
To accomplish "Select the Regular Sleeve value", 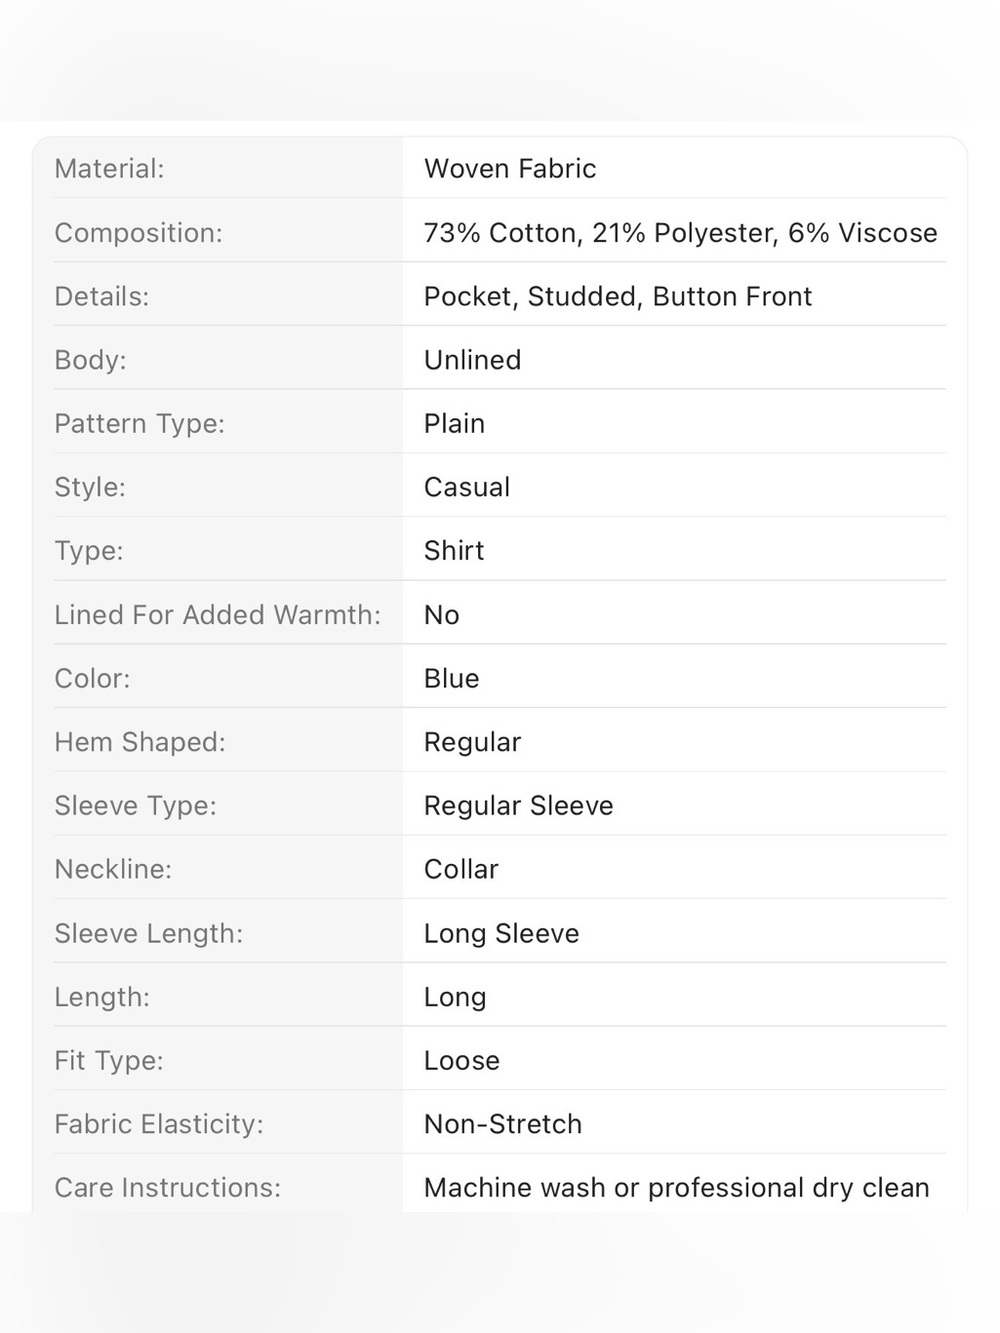I will point(518,806).
